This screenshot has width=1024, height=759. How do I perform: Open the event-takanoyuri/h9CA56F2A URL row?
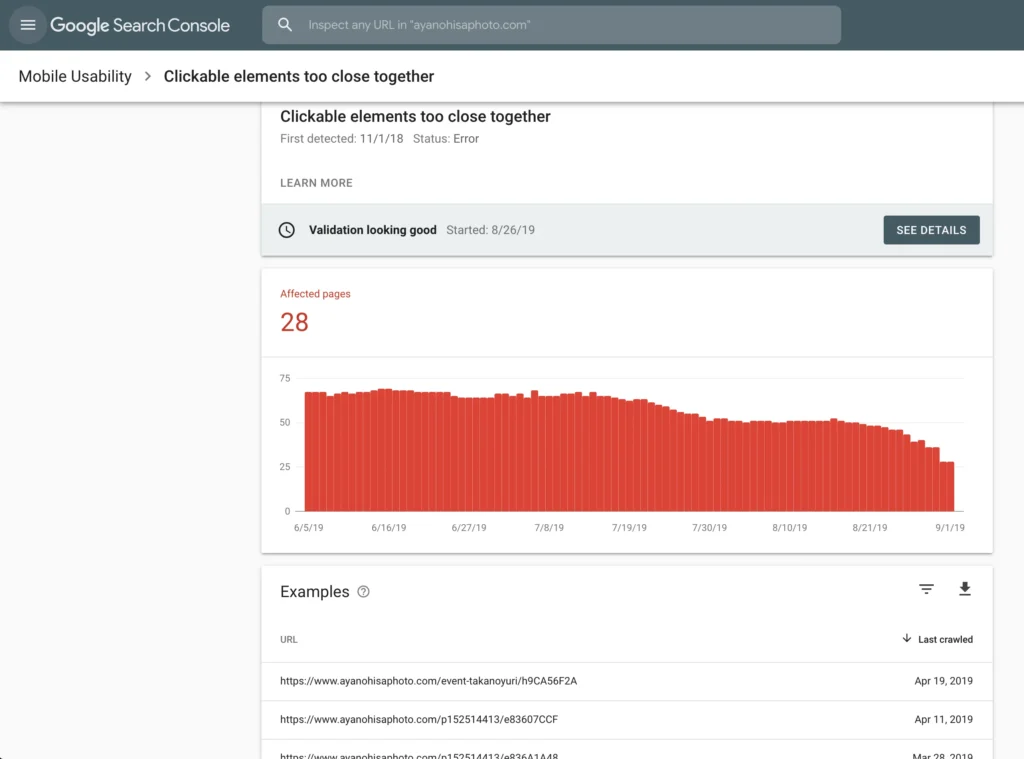click(627, 681)
